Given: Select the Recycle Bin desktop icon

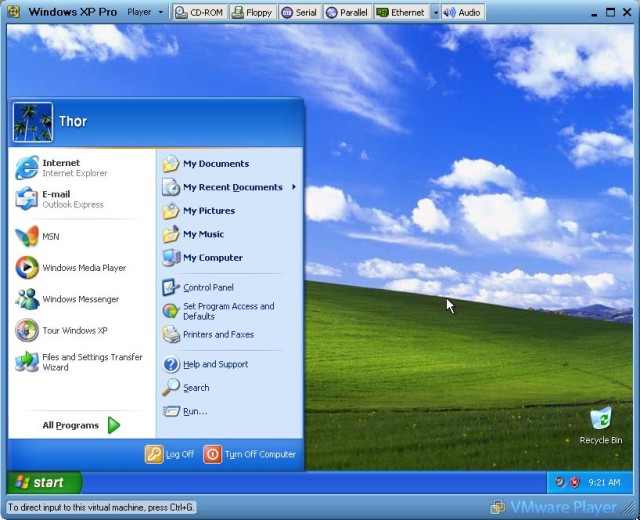Looking at the screenshot, I should (601, 426).
